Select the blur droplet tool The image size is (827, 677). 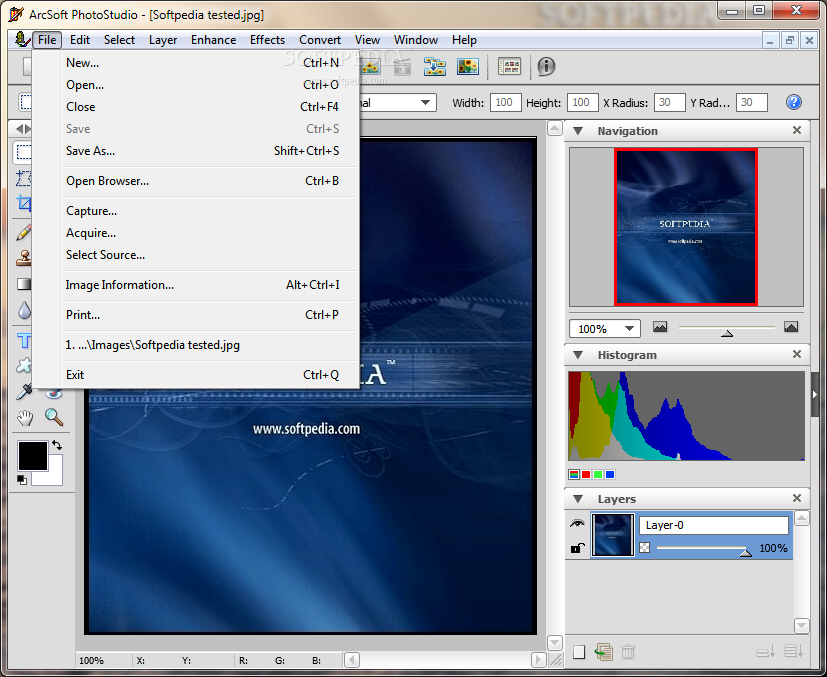pyautogui.click(x=24, y=311)
